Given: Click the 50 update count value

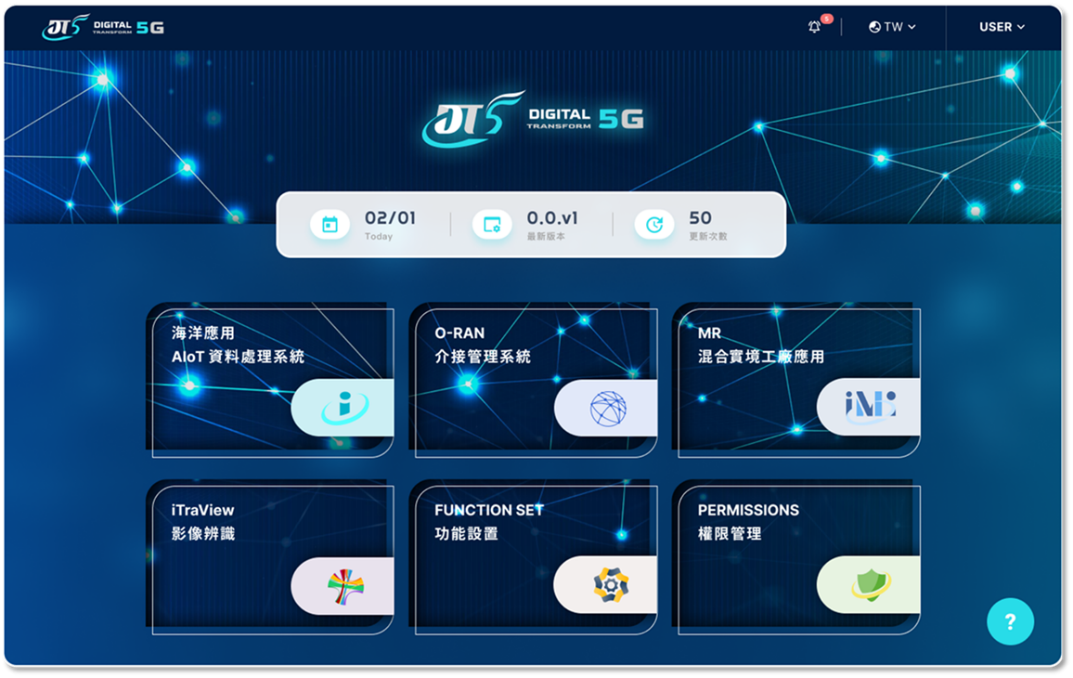Looking at the screenshot, I should [700, 218].
